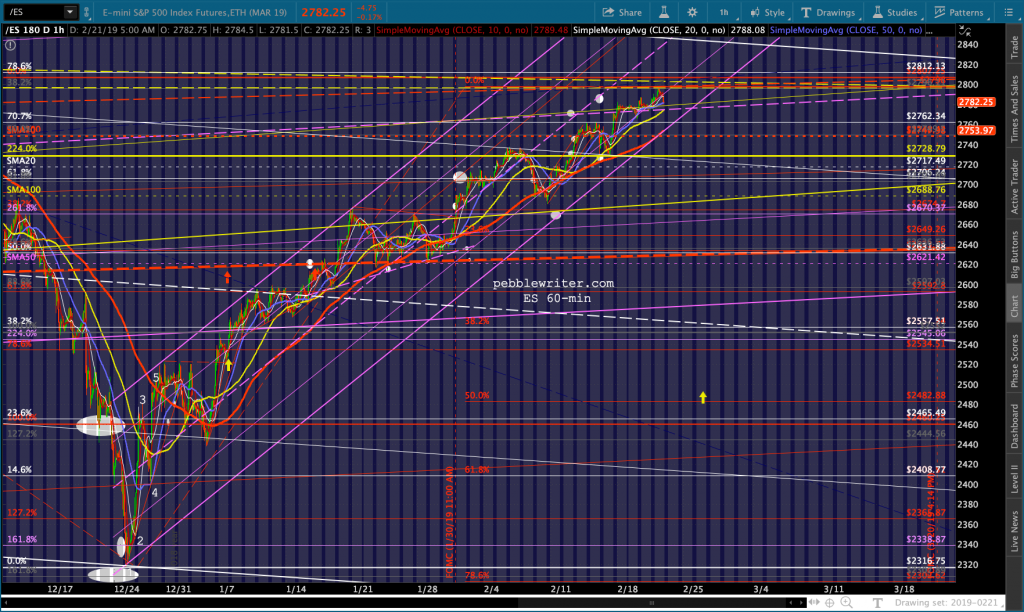Open the Style menu

coord(768,12)
